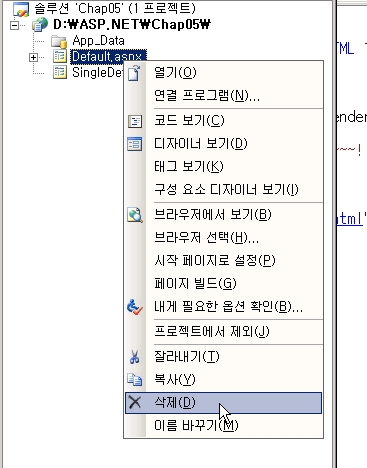Click the open document icon beside 열기
The width and height of the screenshot is (367, 468).
click(135, 73)
